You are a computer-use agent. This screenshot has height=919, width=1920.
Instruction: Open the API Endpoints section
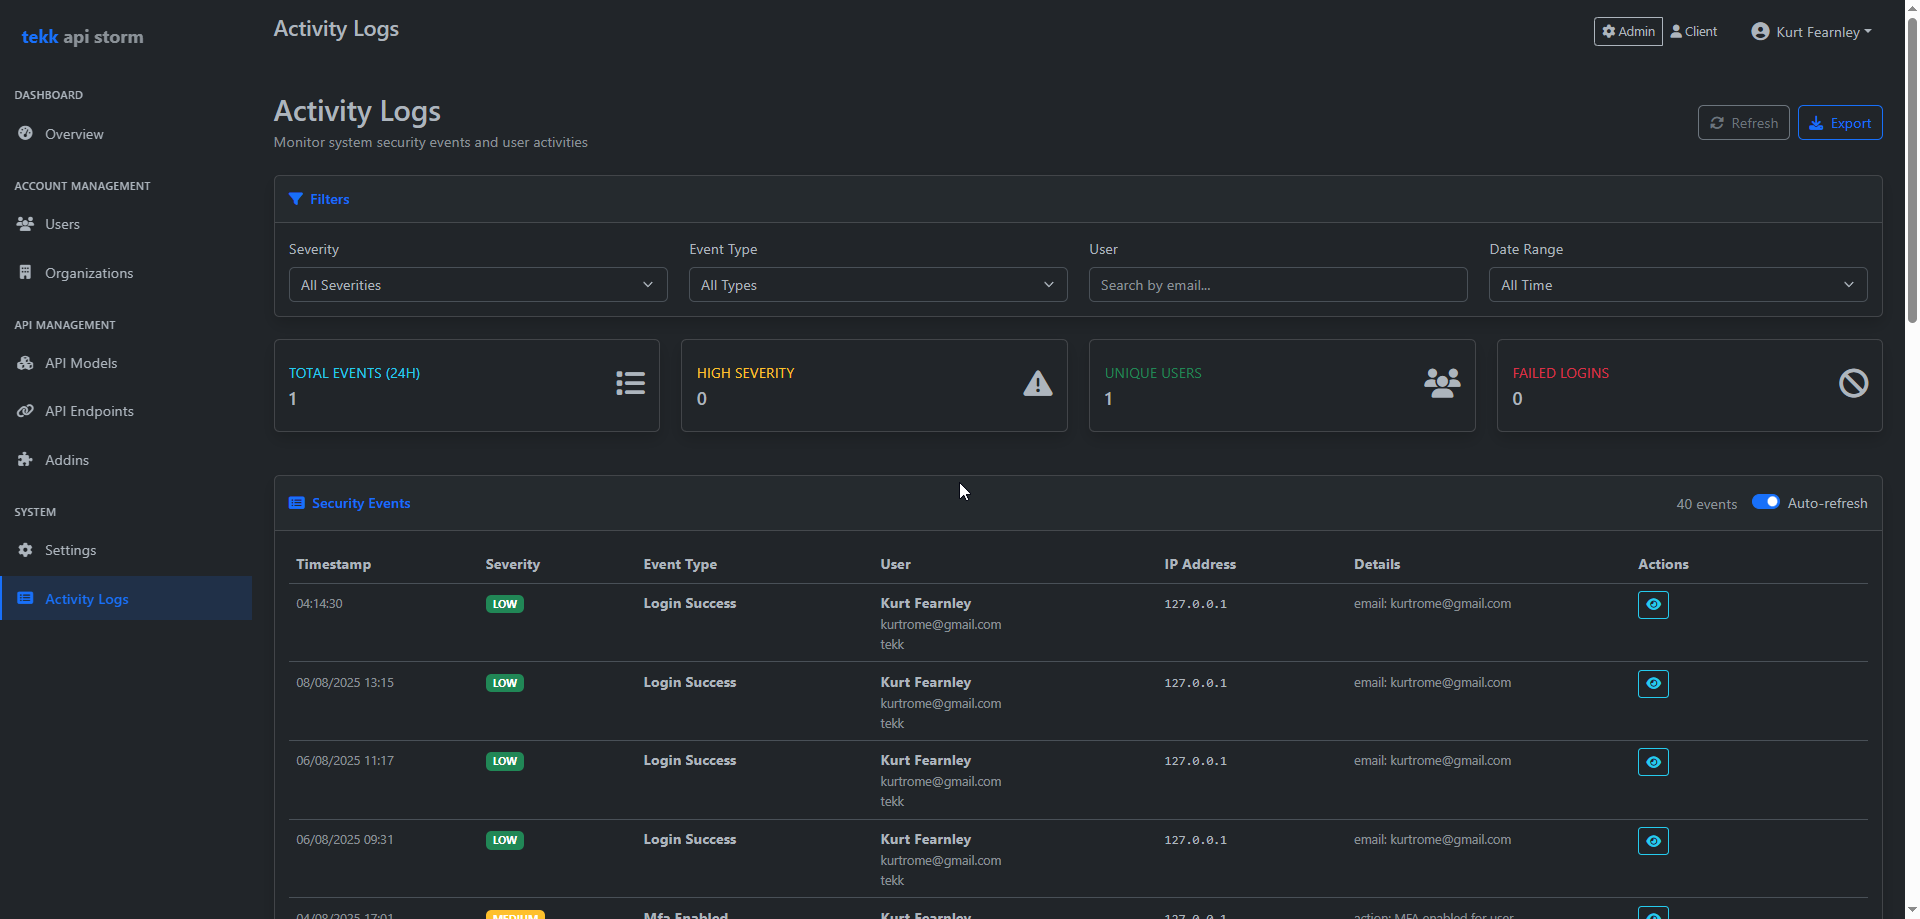pos(24,410)
